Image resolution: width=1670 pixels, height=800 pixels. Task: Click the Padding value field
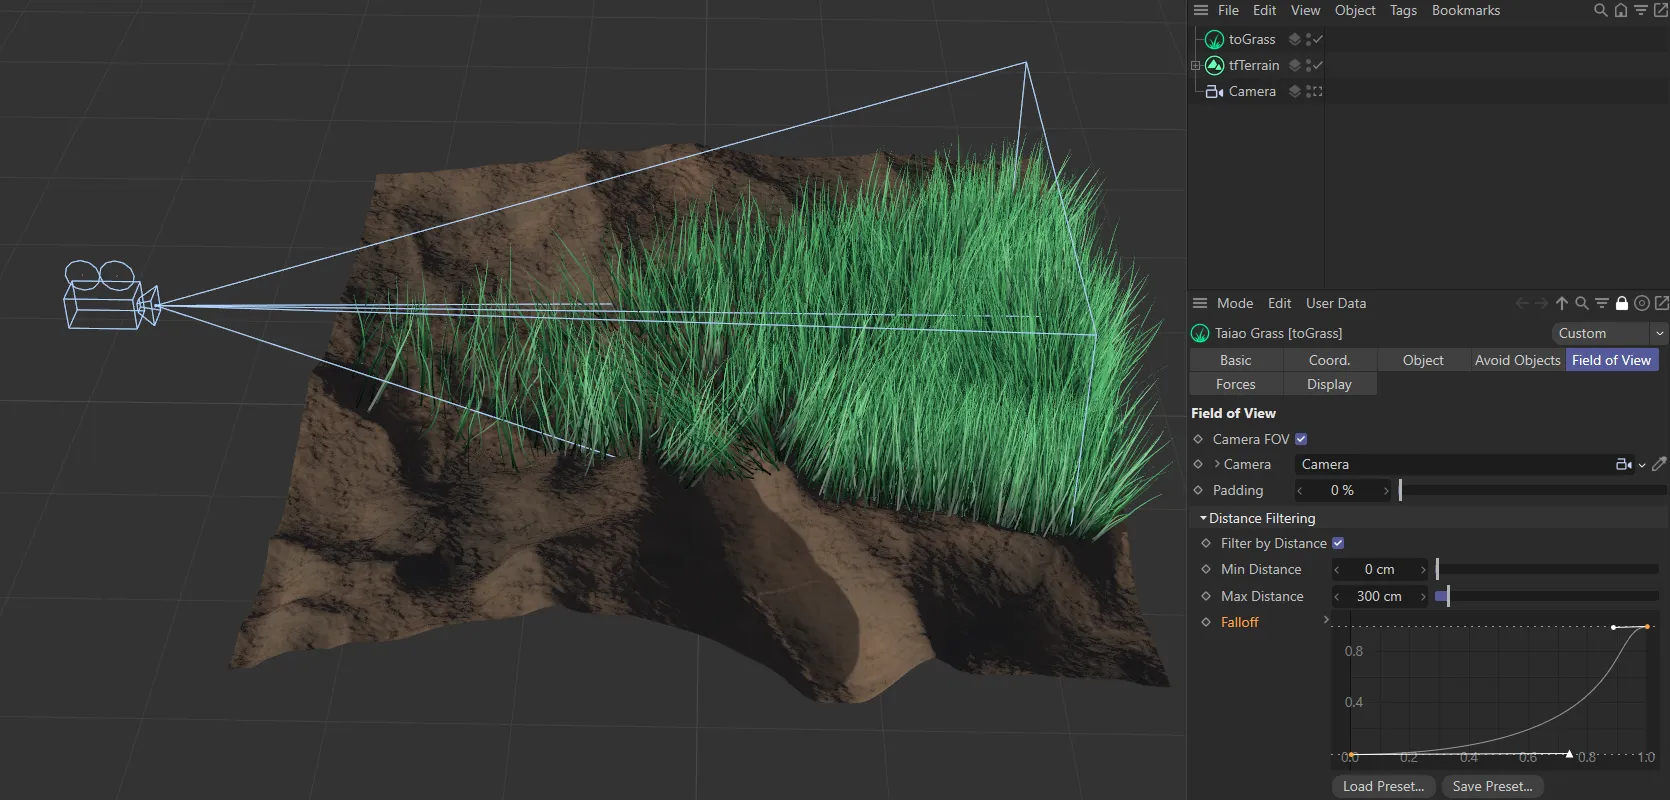coord(1342,491)
